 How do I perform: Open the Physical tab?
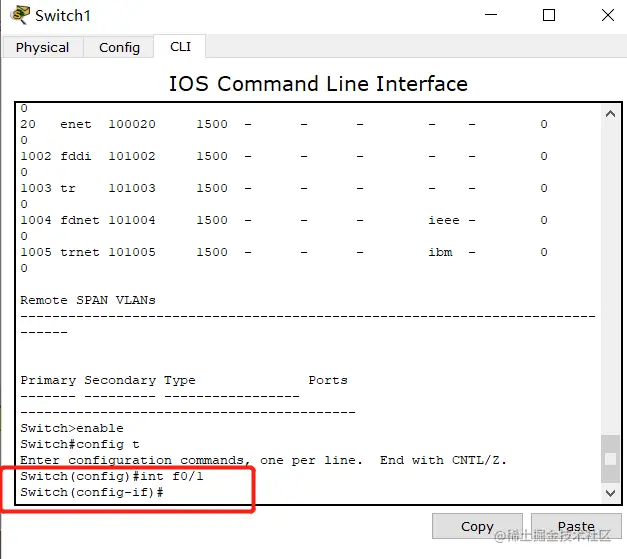43,48
